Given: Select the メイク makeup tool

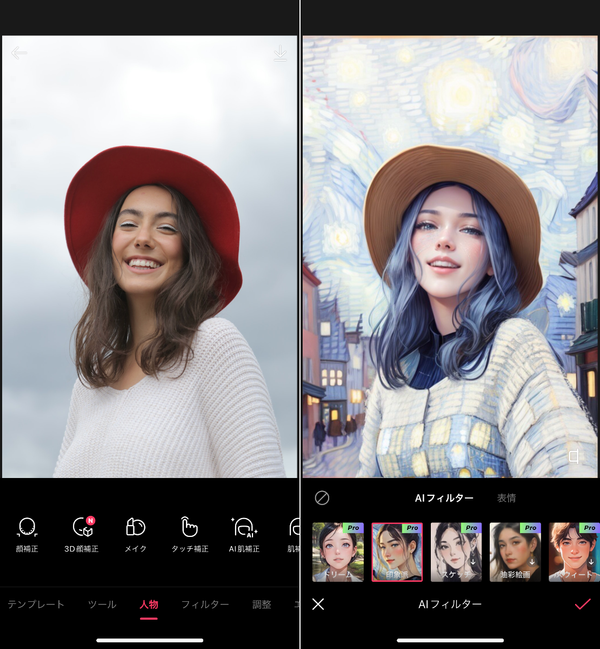Looking at the screenshot, I should [x=135, y=535].
